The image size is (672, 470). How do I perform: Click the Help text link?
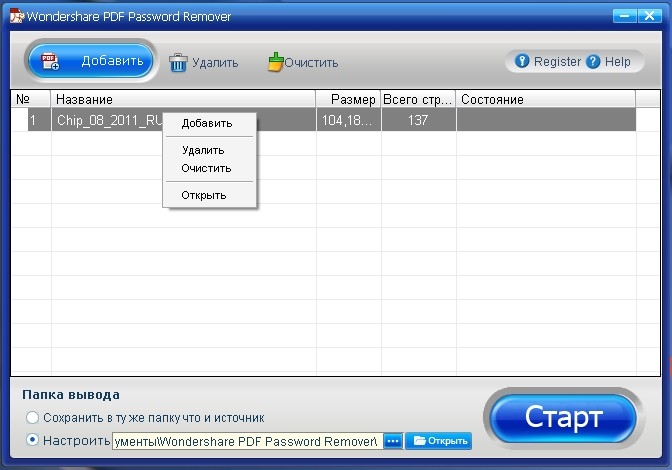point(618,62)
